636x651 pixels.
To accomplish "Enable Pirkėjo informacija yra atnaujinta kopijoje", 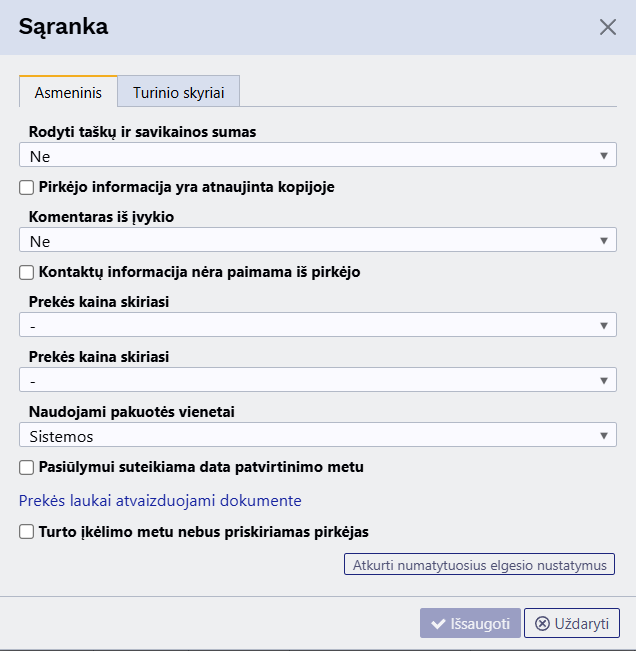I will tap(27, 187).
